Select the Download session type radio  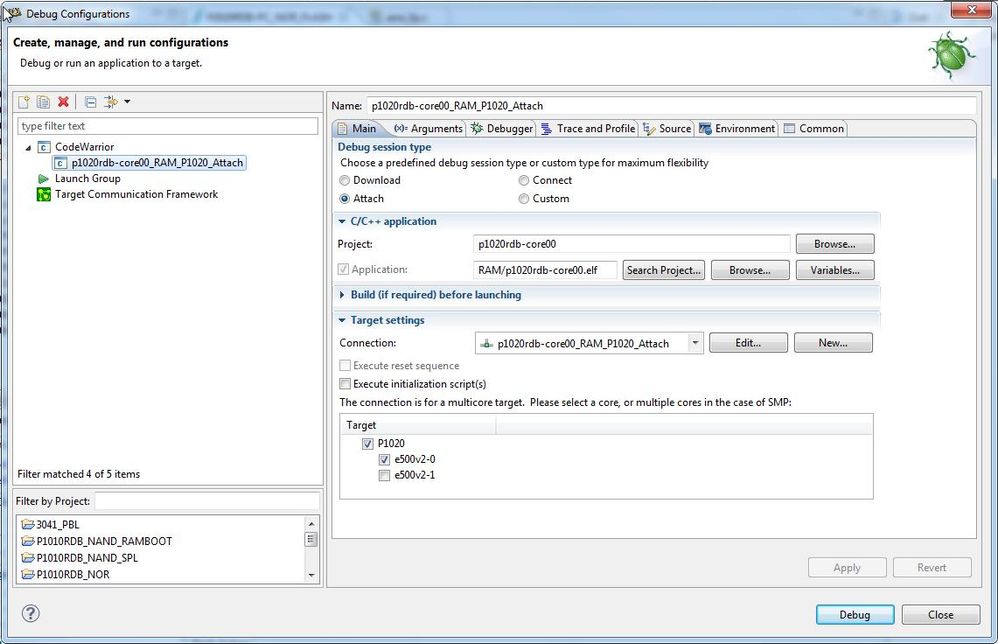point(344,181)
